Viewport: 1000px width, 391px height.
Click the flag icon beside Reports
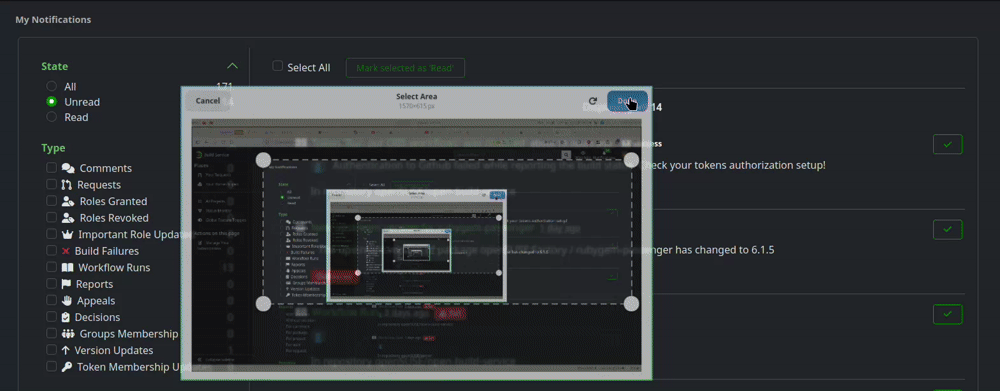(67, 284)
